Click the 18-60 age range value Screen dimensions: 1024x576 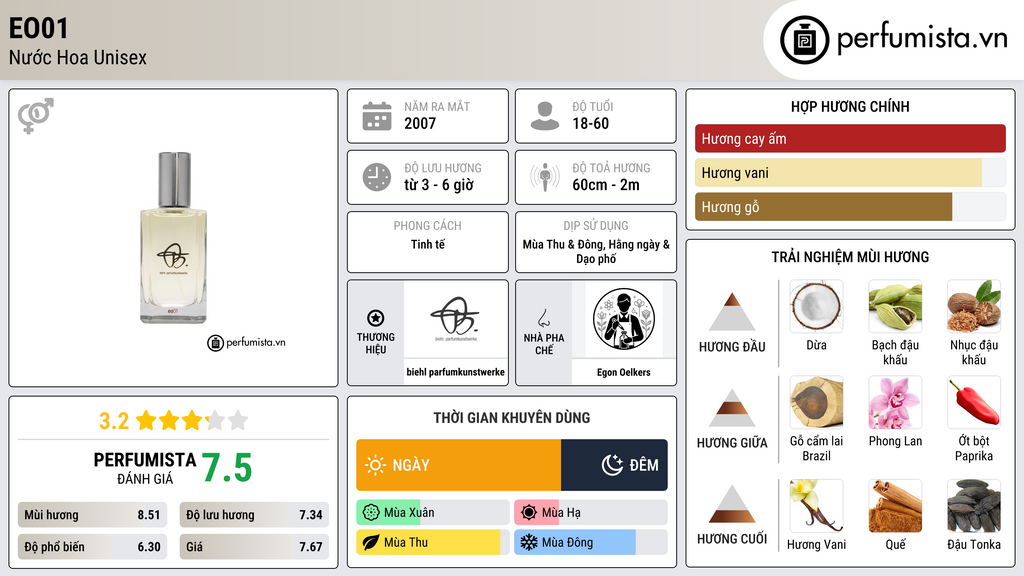590,123
